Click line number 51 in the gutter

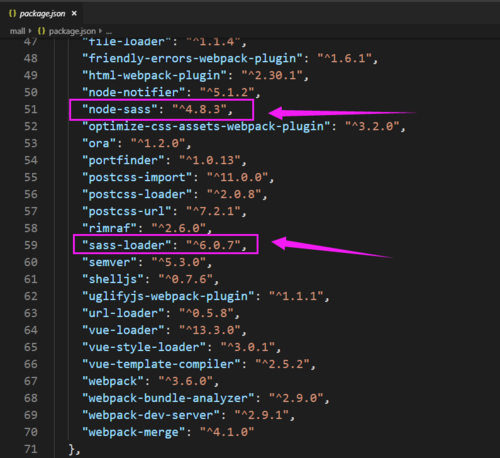tap(31, 109)
